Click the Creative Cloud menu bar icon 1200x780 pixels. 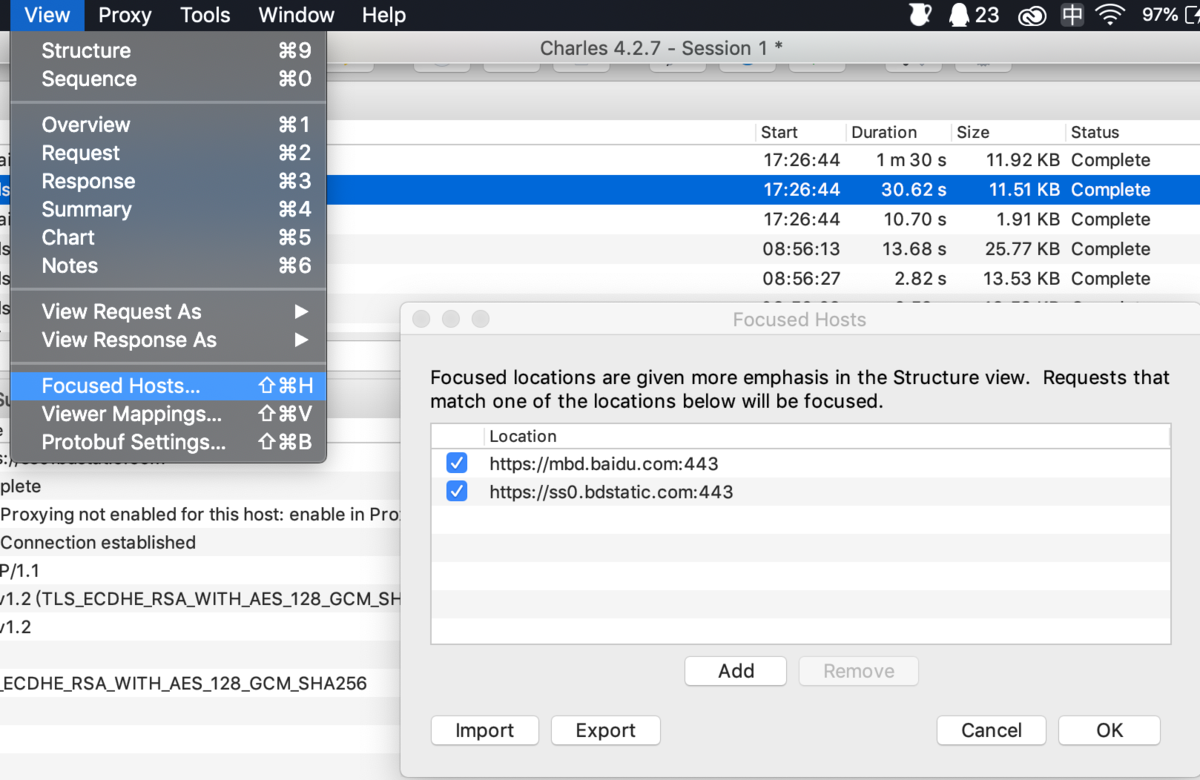[x=1031, y=15]
